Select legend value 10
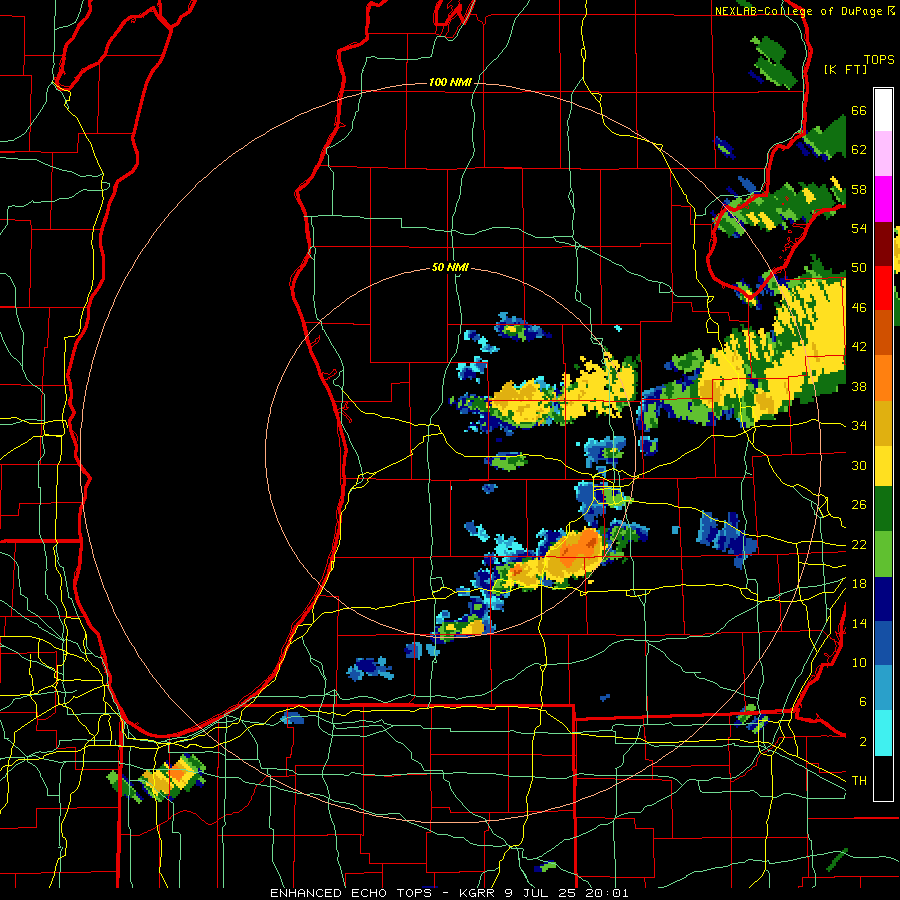The height and width of the screenshot is (900, 900). [x=859, y=662]
